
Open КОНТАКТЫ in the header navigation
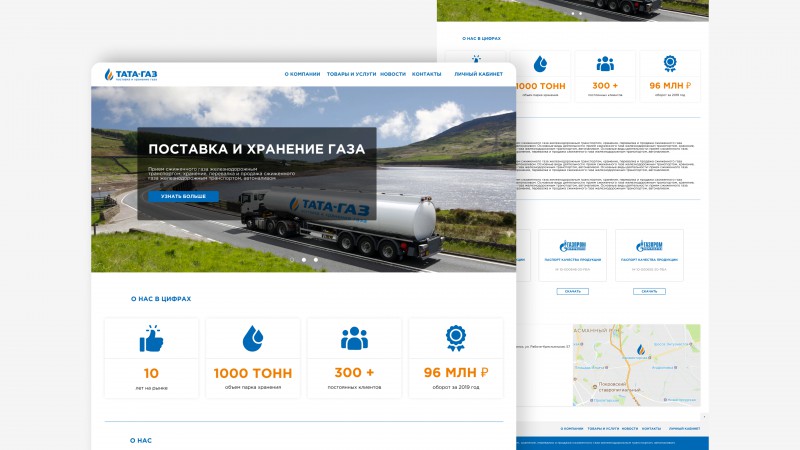pyautogui.click(x=427, y=74)
